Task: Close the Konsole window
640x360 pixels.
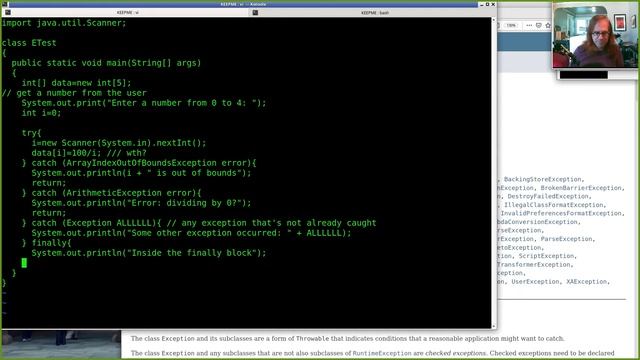Action: click(493, 4)
